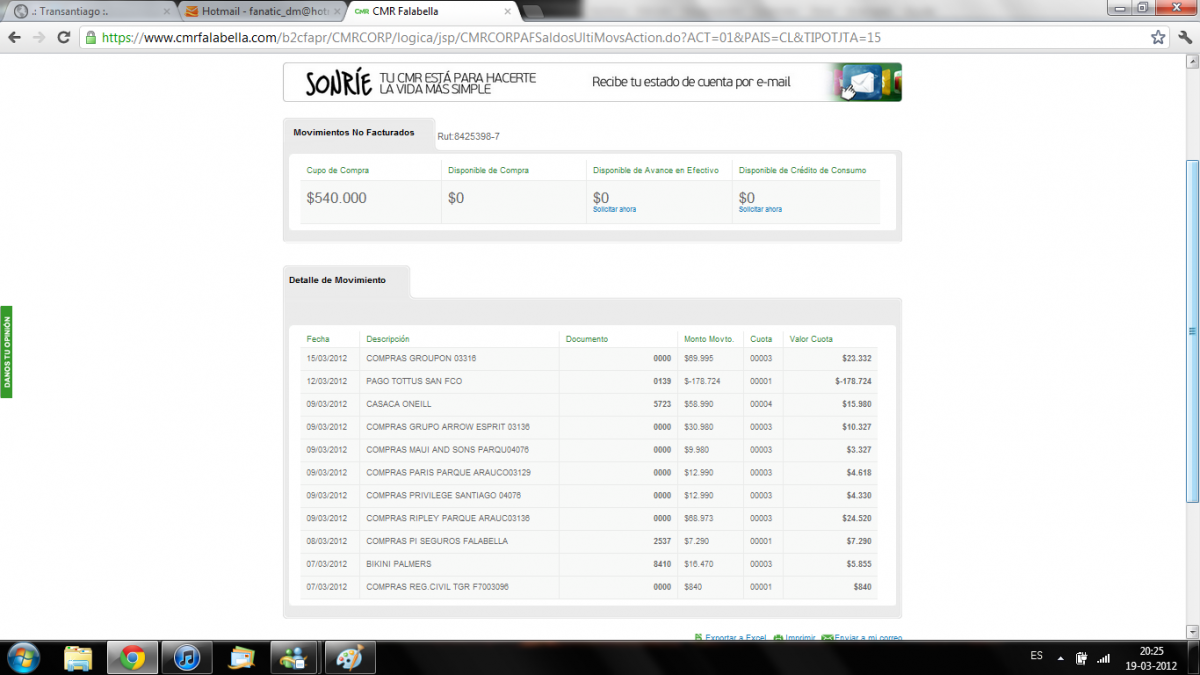Viewport: 1200px width, 675px height.
Task: Switch to the Transantiago tab
Action: (90, 12)
